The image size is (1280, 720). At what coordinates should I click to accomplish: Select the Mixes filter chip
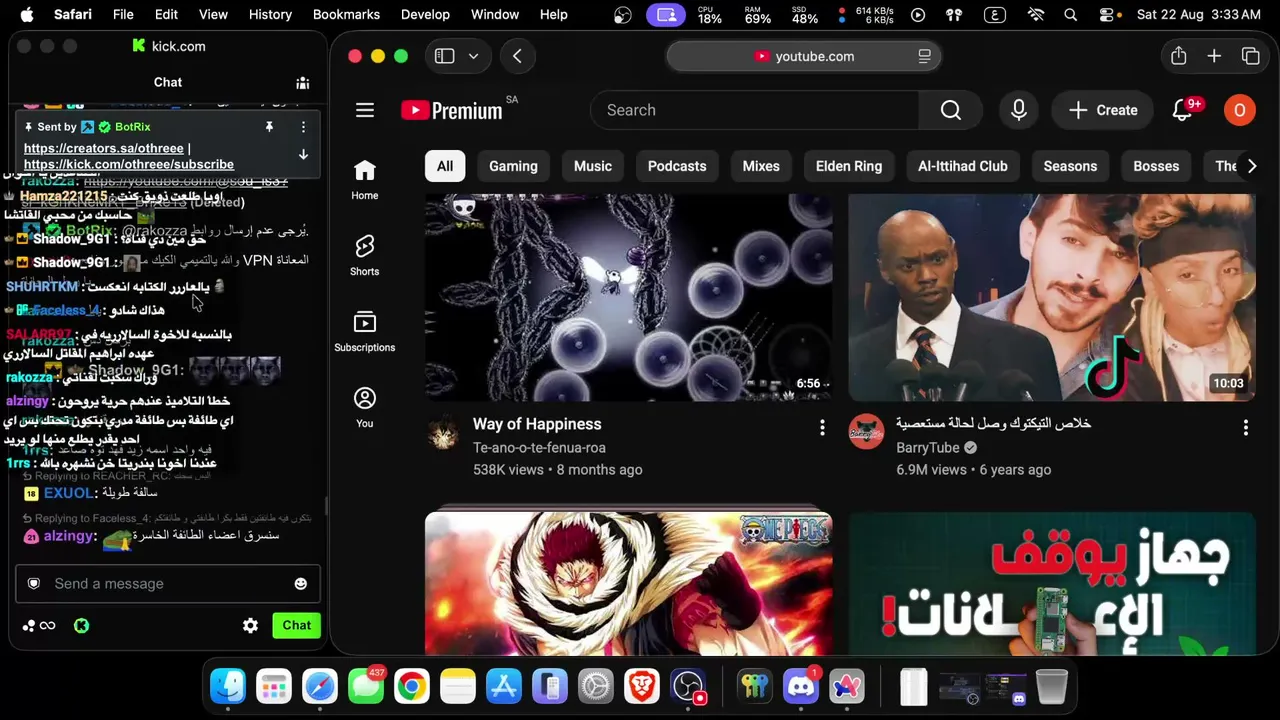pyautogui.click(x=761, y=166)
